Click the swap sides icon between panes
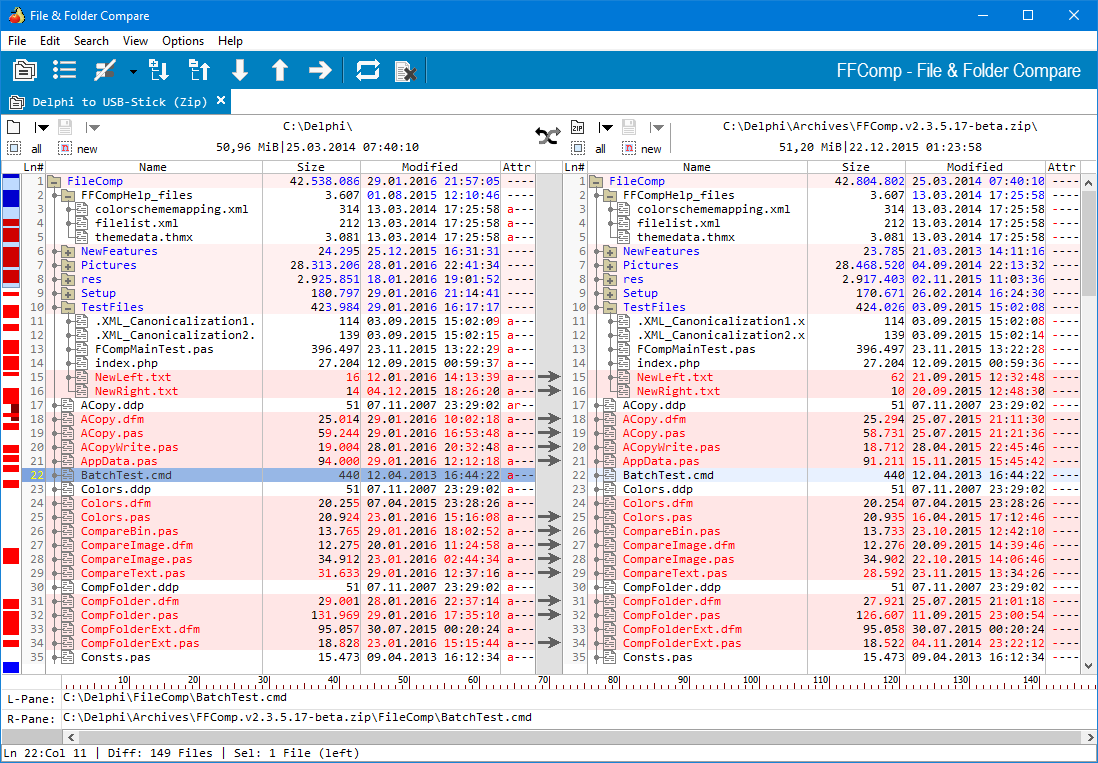1098x763 pixels. pyautogui.click(x=547, y=137)
